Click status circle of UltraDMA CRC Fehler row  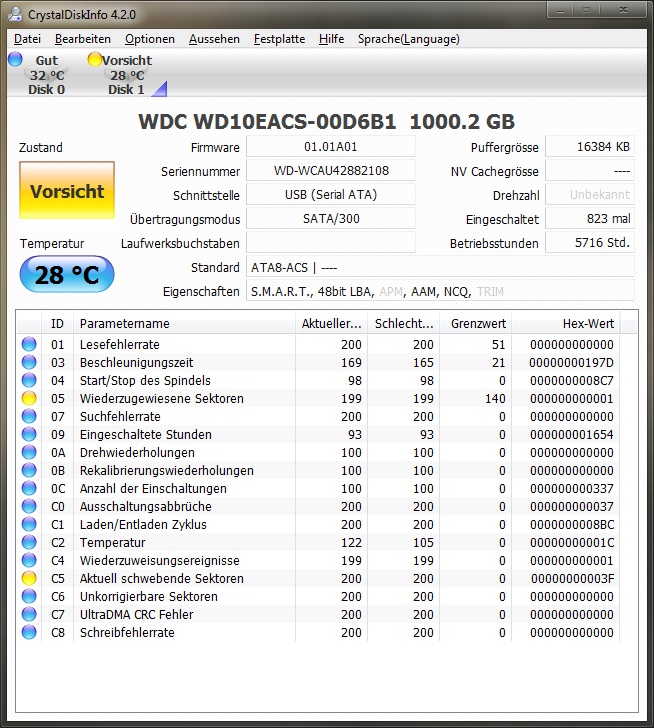pos(29,614)
